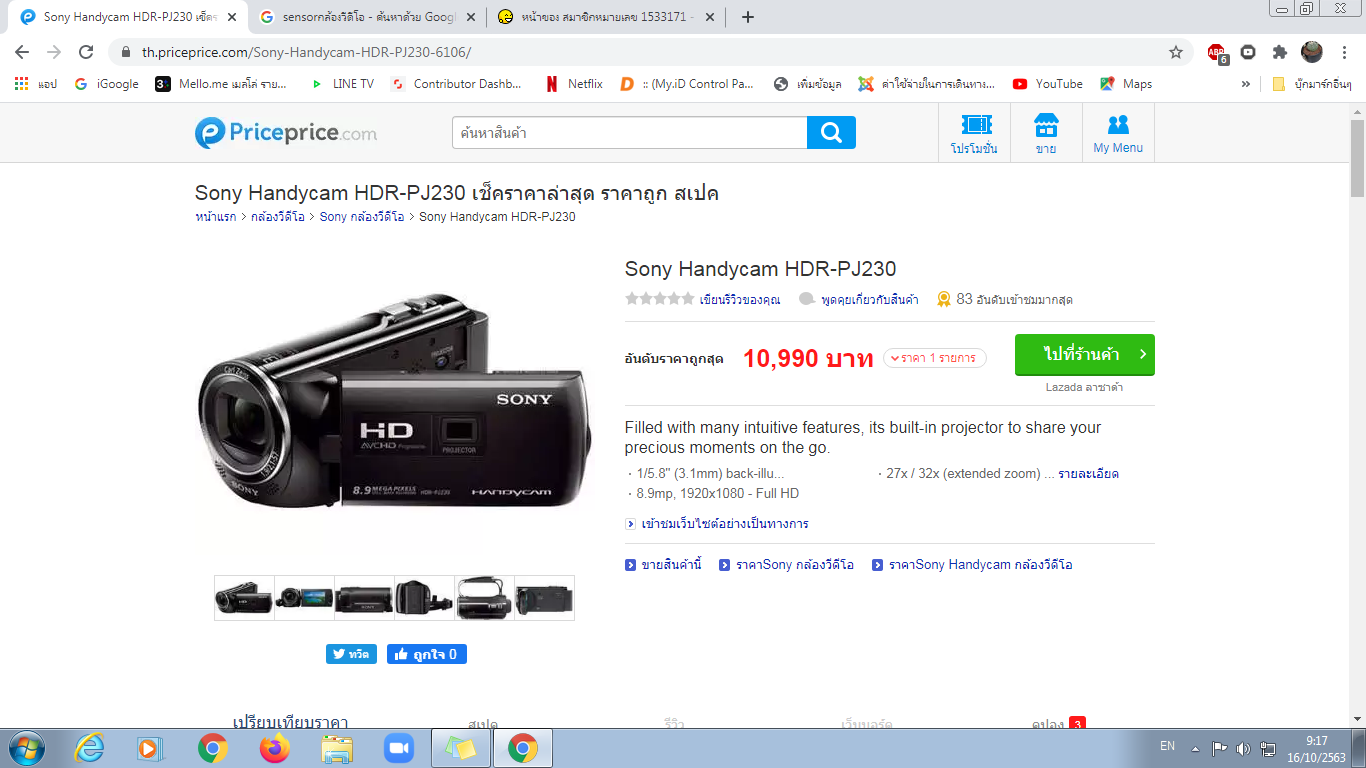Open the Chrome extensions puzzle icon
The height and width of the screenshot is (768, 1366).
coord(1279,52)
